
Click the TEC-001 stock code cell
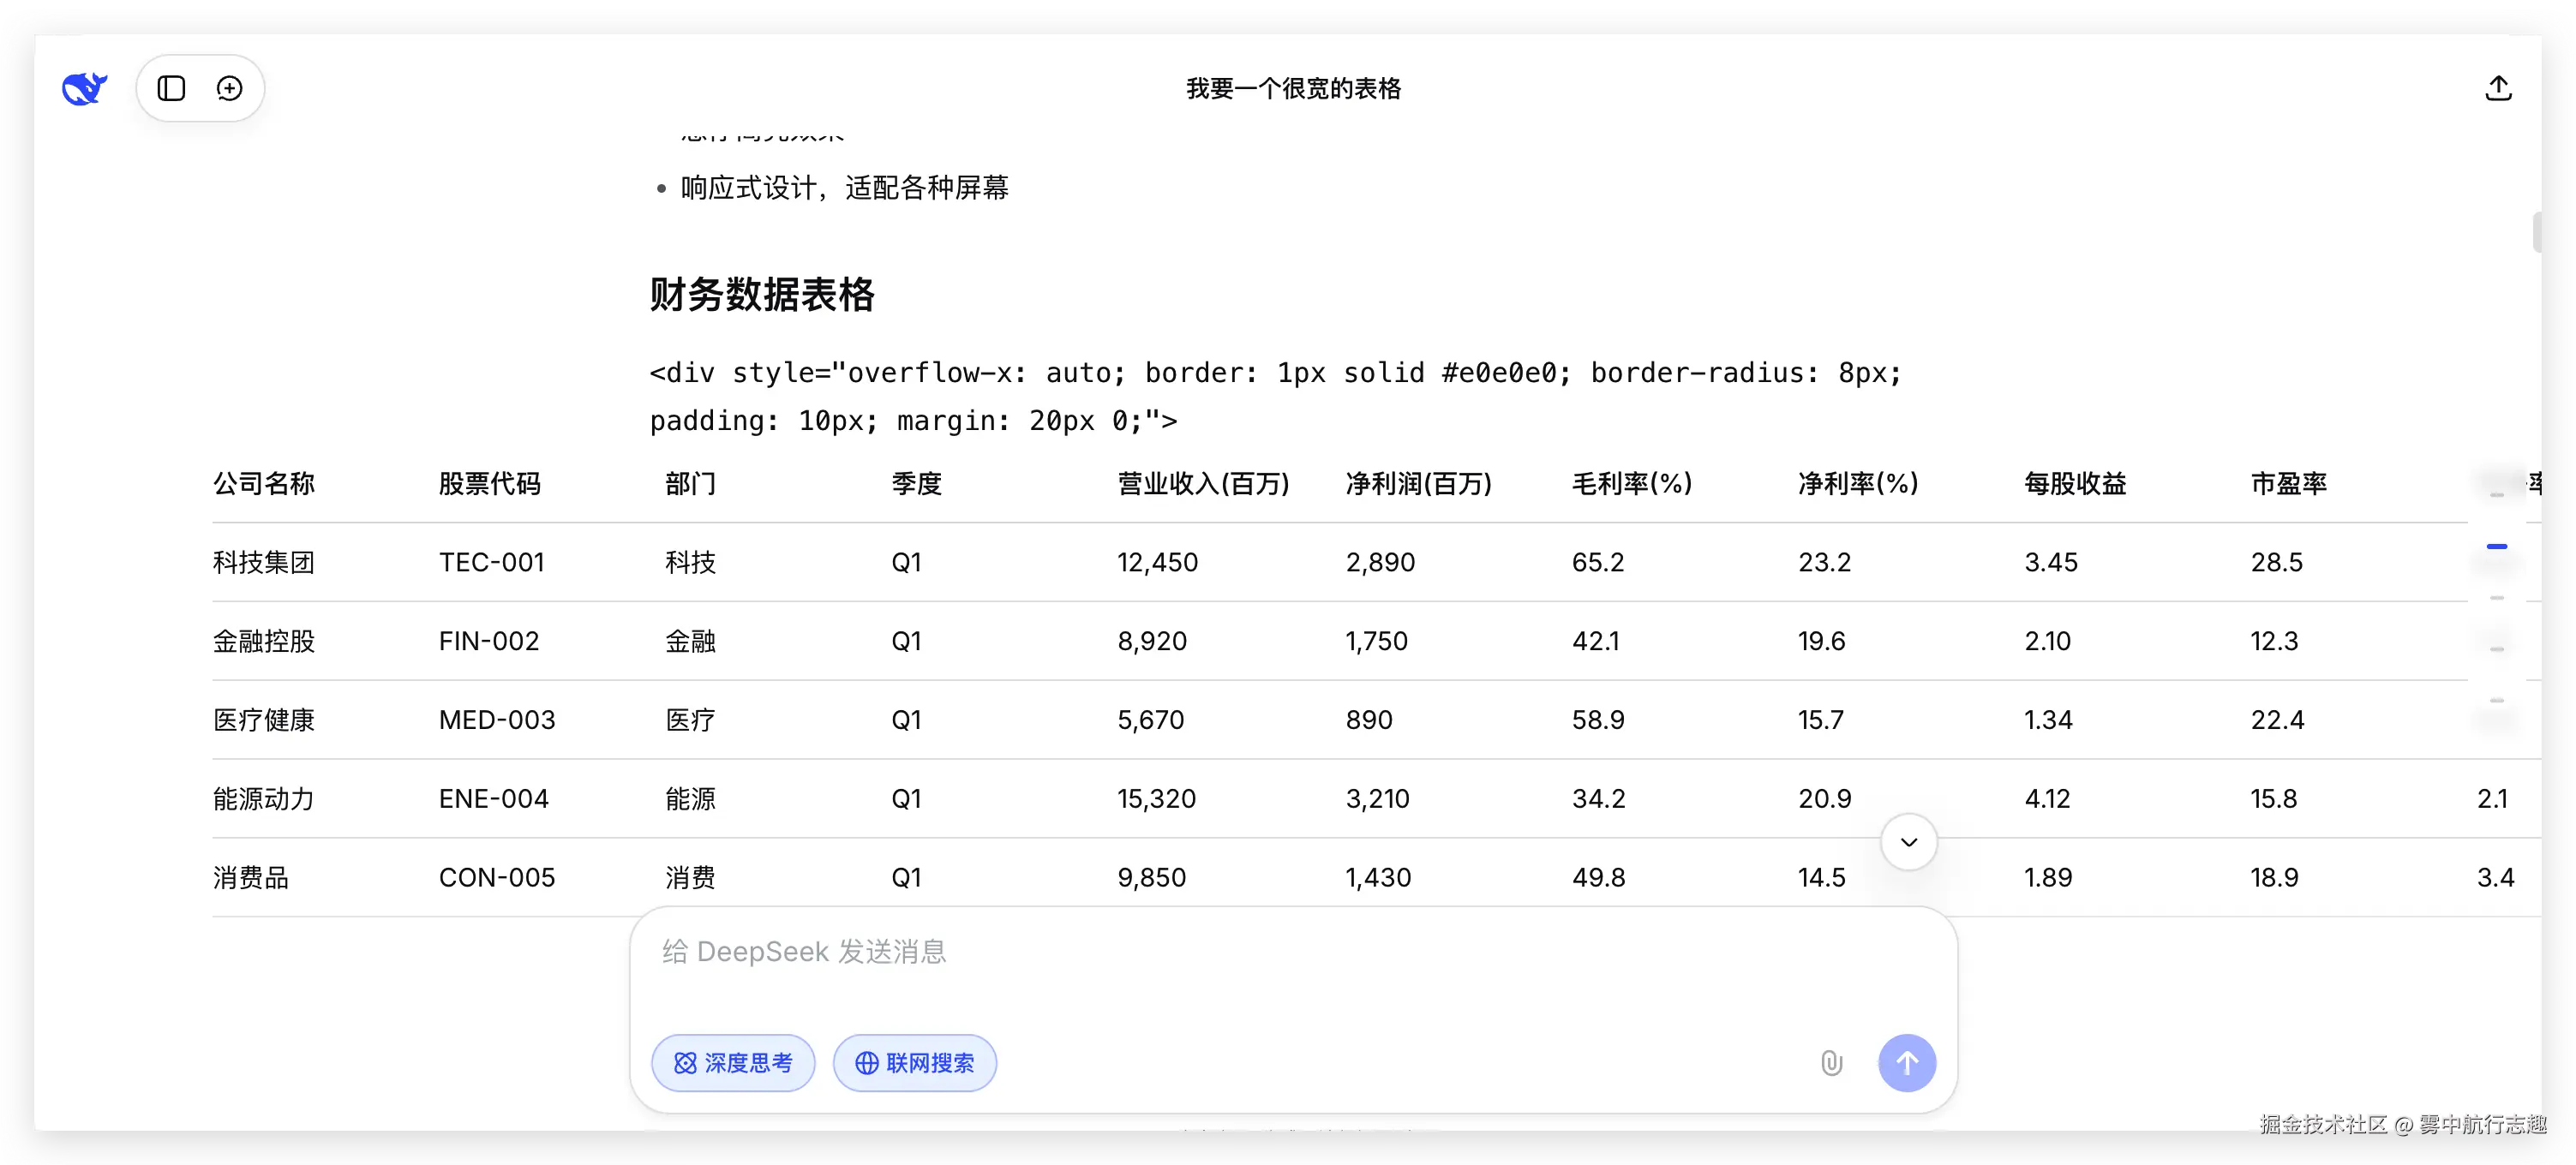(491, 563)
